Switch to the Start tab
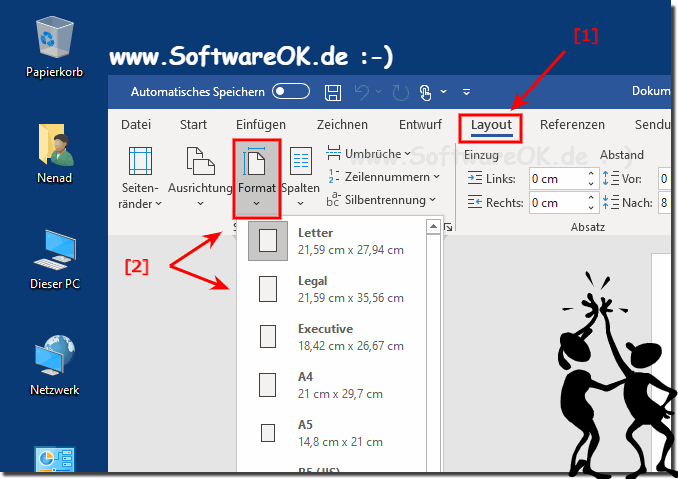The image size is (678, 479). tap(193, 125)
